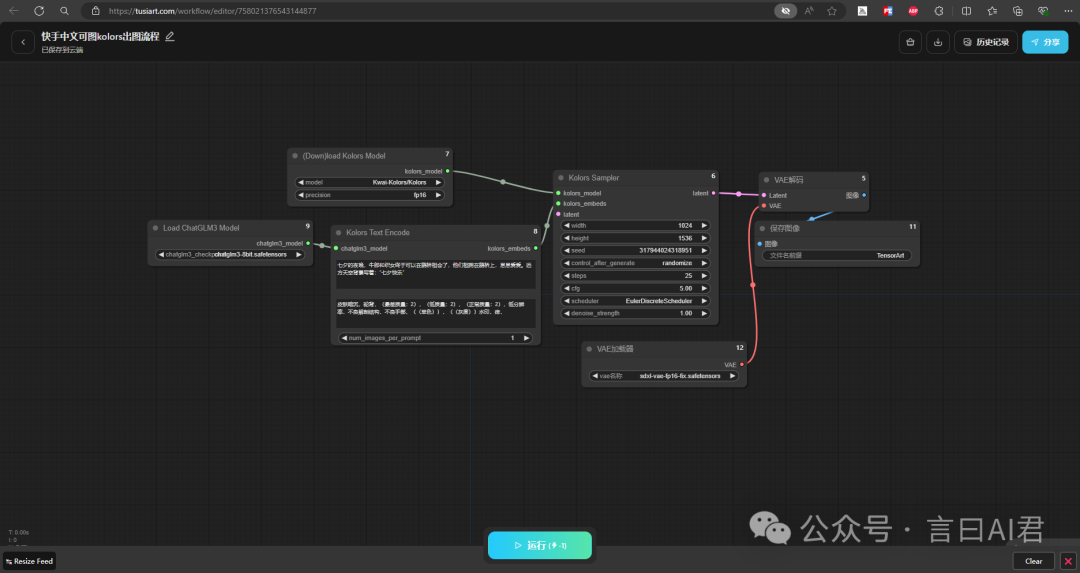Click left arrow of the cfg widget
This screenshot has height=573, width=1080.
coord(567,289)
